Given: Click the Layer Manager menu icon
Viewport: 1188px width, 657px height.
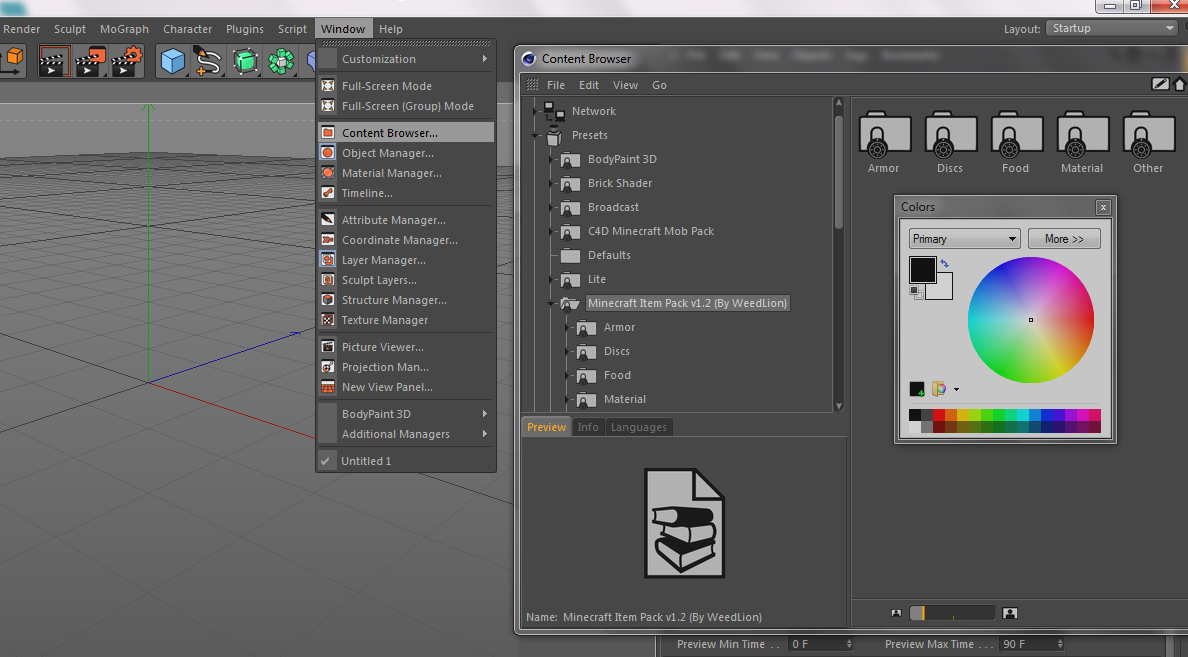Looking at the screenshot, I should pos(328,260).
